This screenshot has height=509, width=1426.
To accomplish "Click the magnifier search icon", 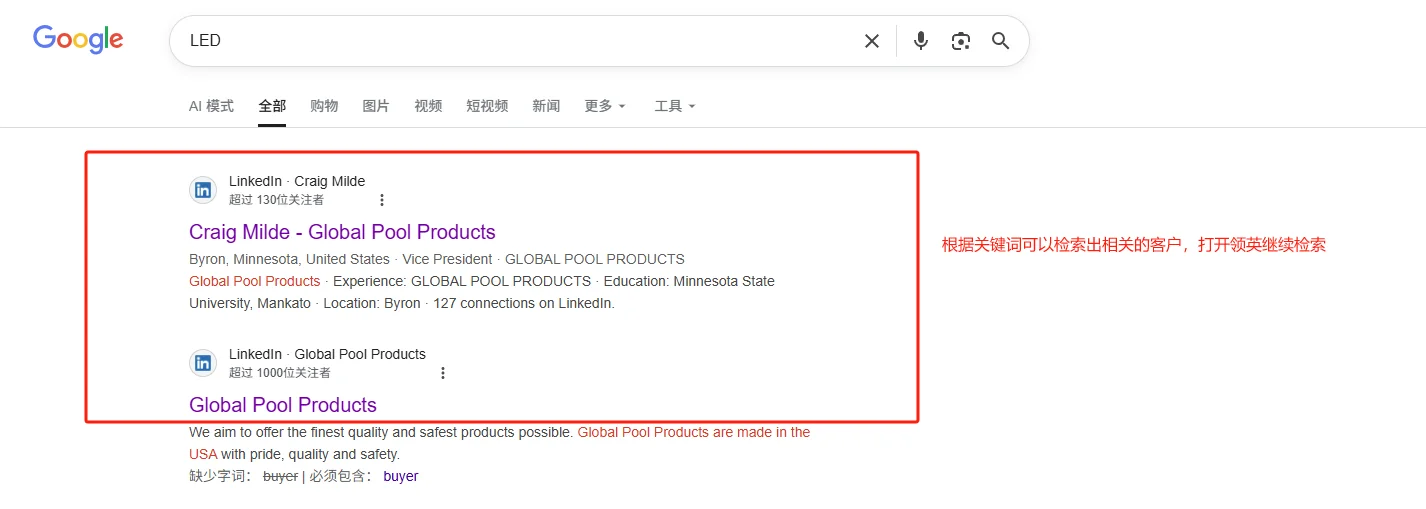I will [1001, 41].
